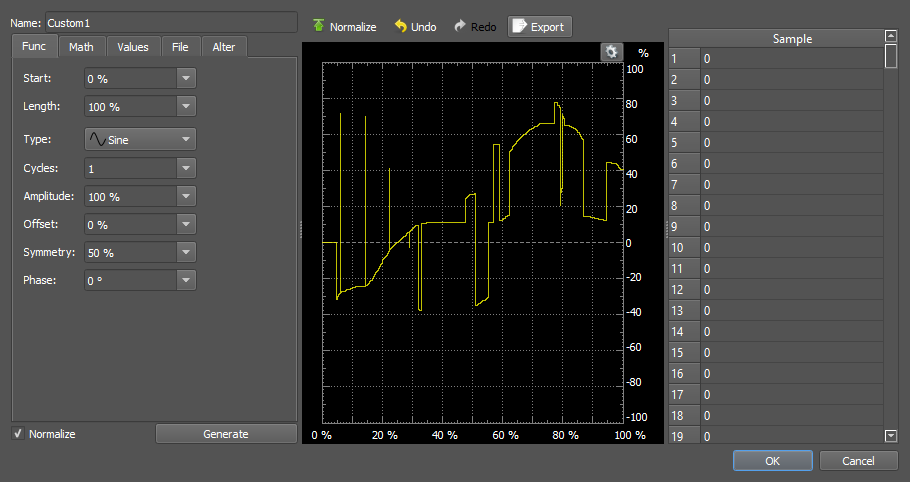This screenshot has width=912, height=484.
Task: Toggle the Normalize checkbox
Action: [18, 434]
